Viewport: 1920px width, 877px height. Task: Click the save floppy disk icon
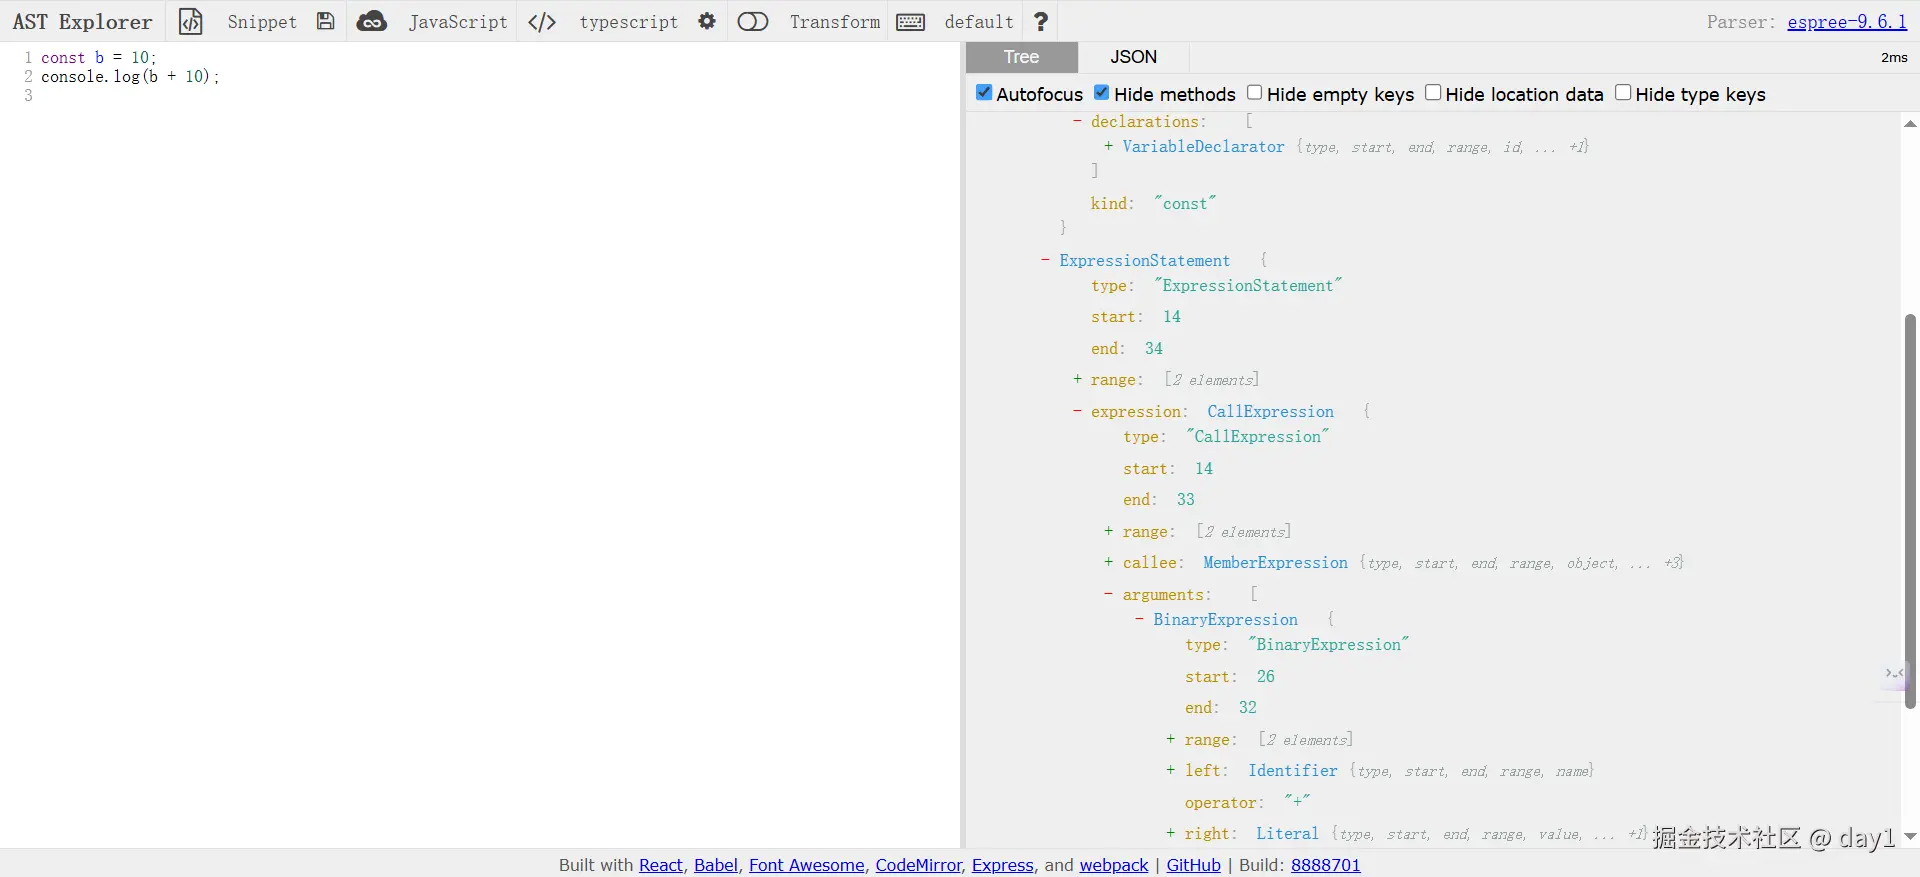(325, 21)
